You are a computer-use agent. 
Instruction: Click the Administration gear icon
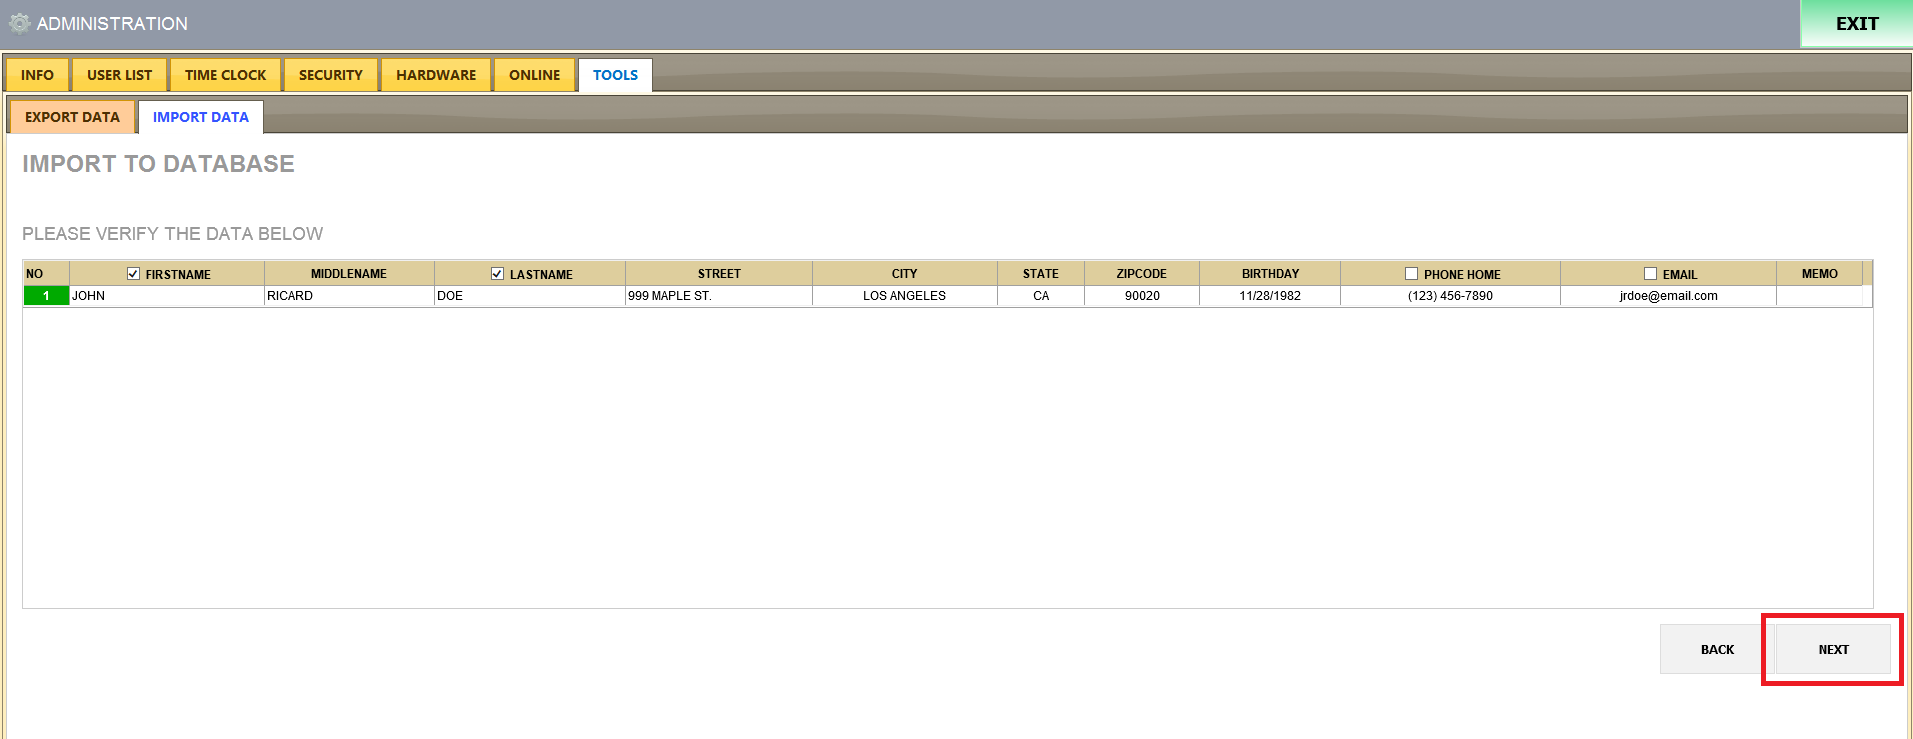tap(19, 23)
